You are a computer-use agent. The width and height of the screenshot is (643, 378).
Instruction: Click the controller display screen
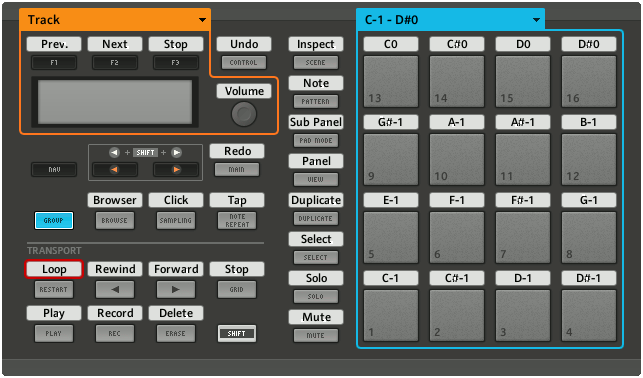[x=115, y=102]
